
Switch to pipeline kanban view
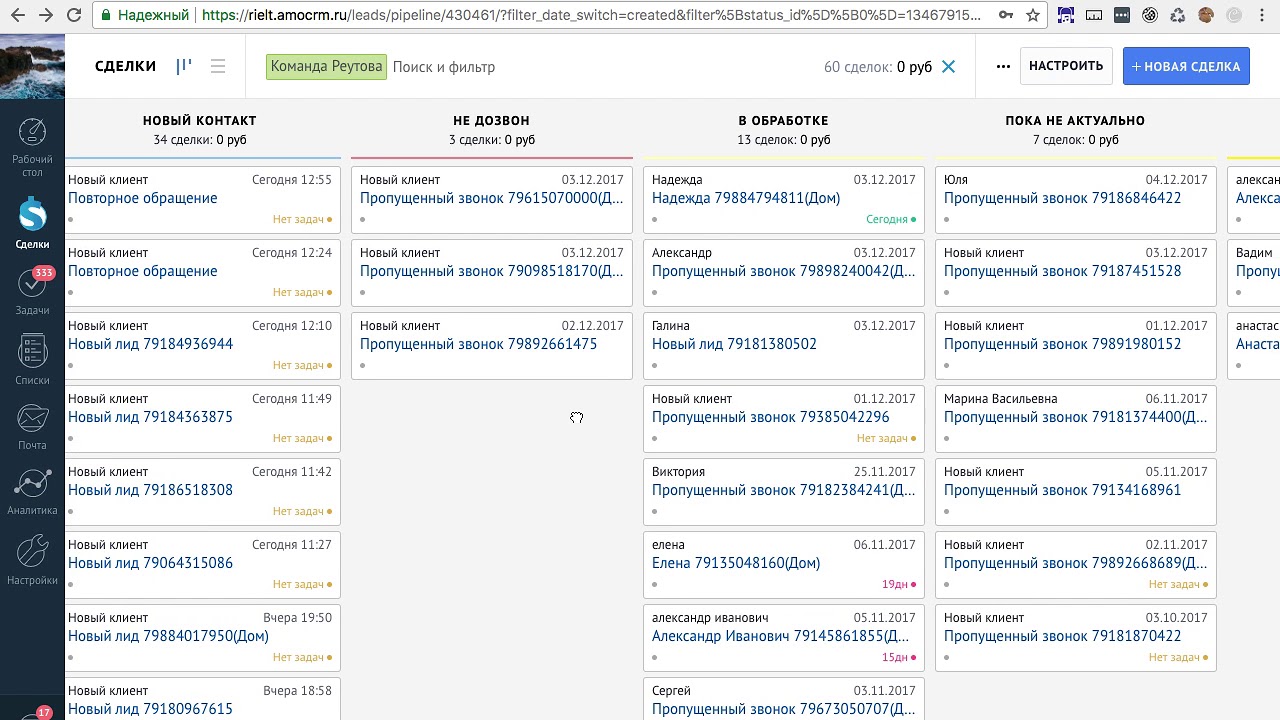coord(184,66)
